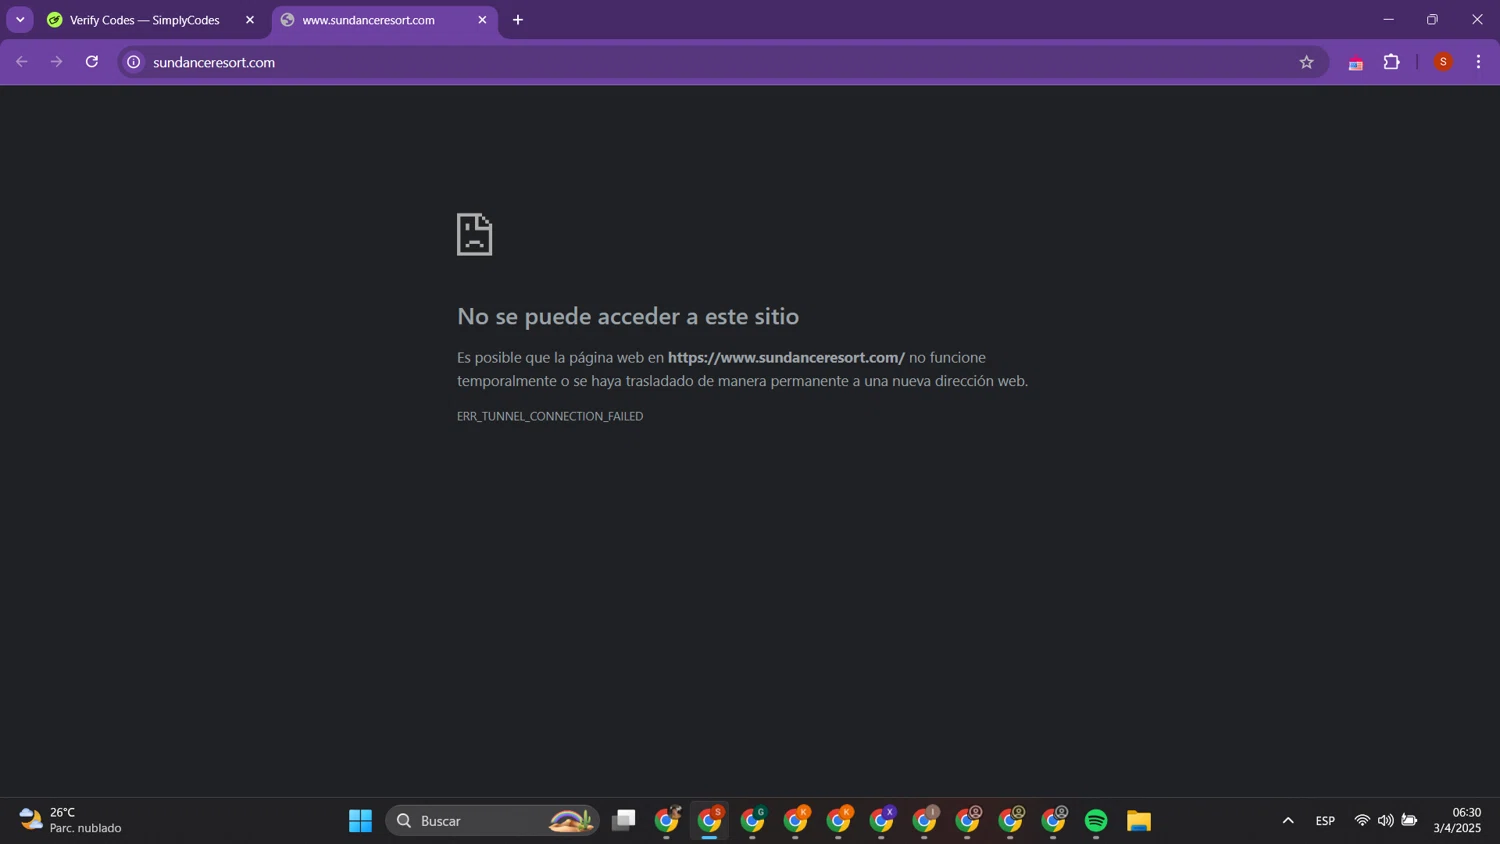The height and width of the screenshot is (844, 1500).
Task: Restore down the Chrome window
Action: [1432, 20]
